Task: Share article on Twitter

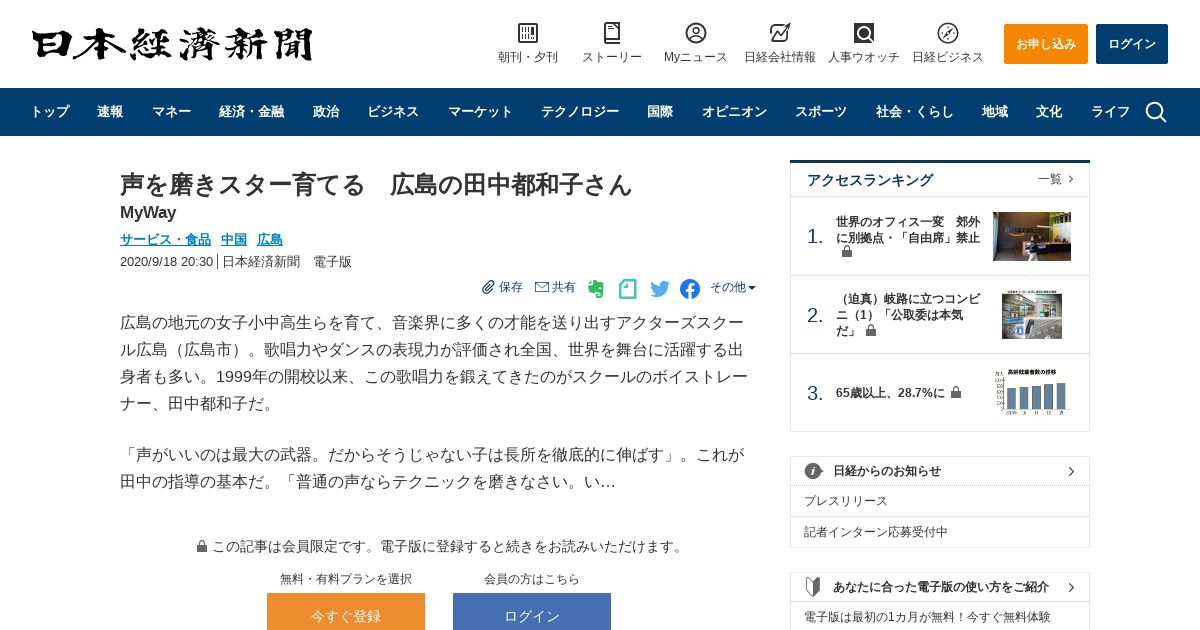Action: point(660,289)
